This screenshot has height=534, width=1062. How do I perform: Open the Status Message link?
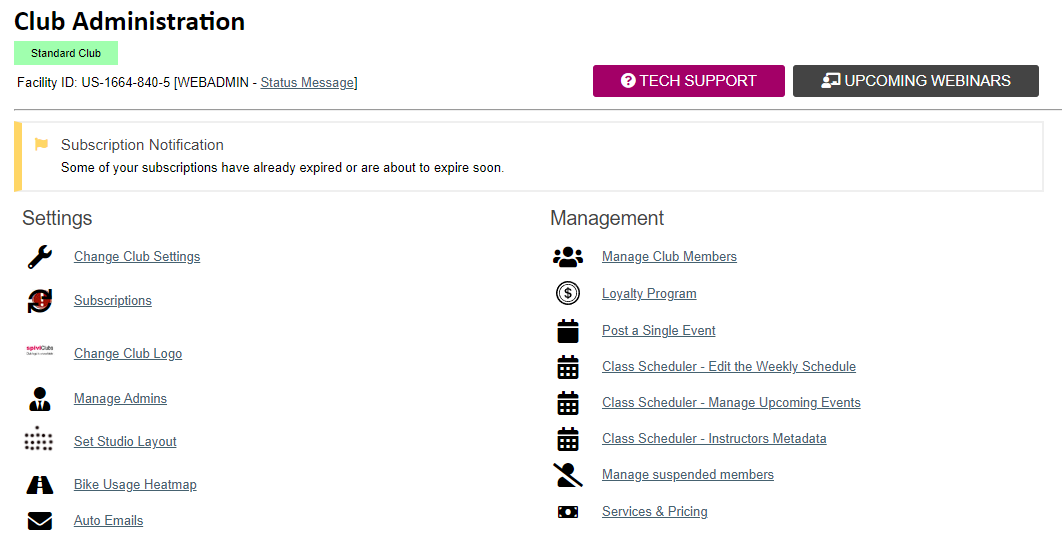pyautogui.click(x=307, y=83)
